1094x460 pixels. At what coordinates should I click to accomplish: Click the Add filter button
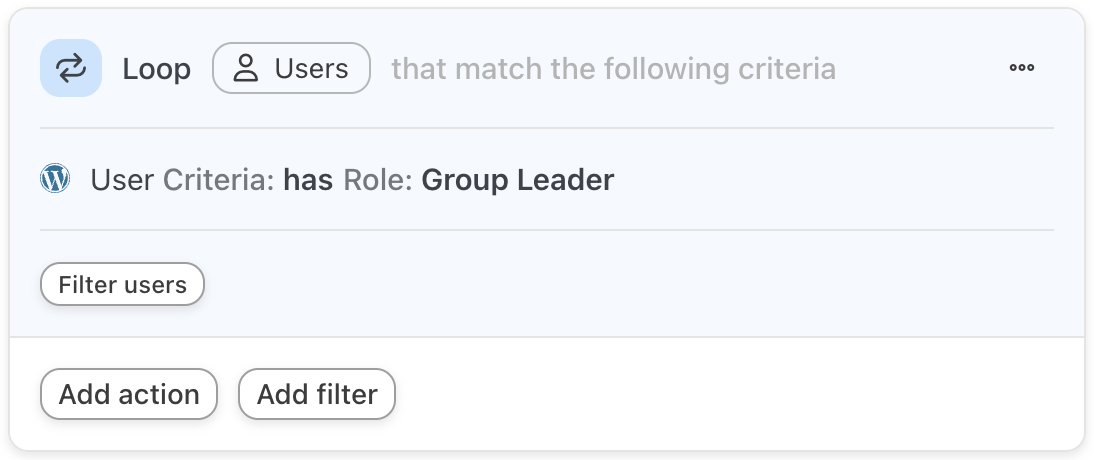pos(317,394)
